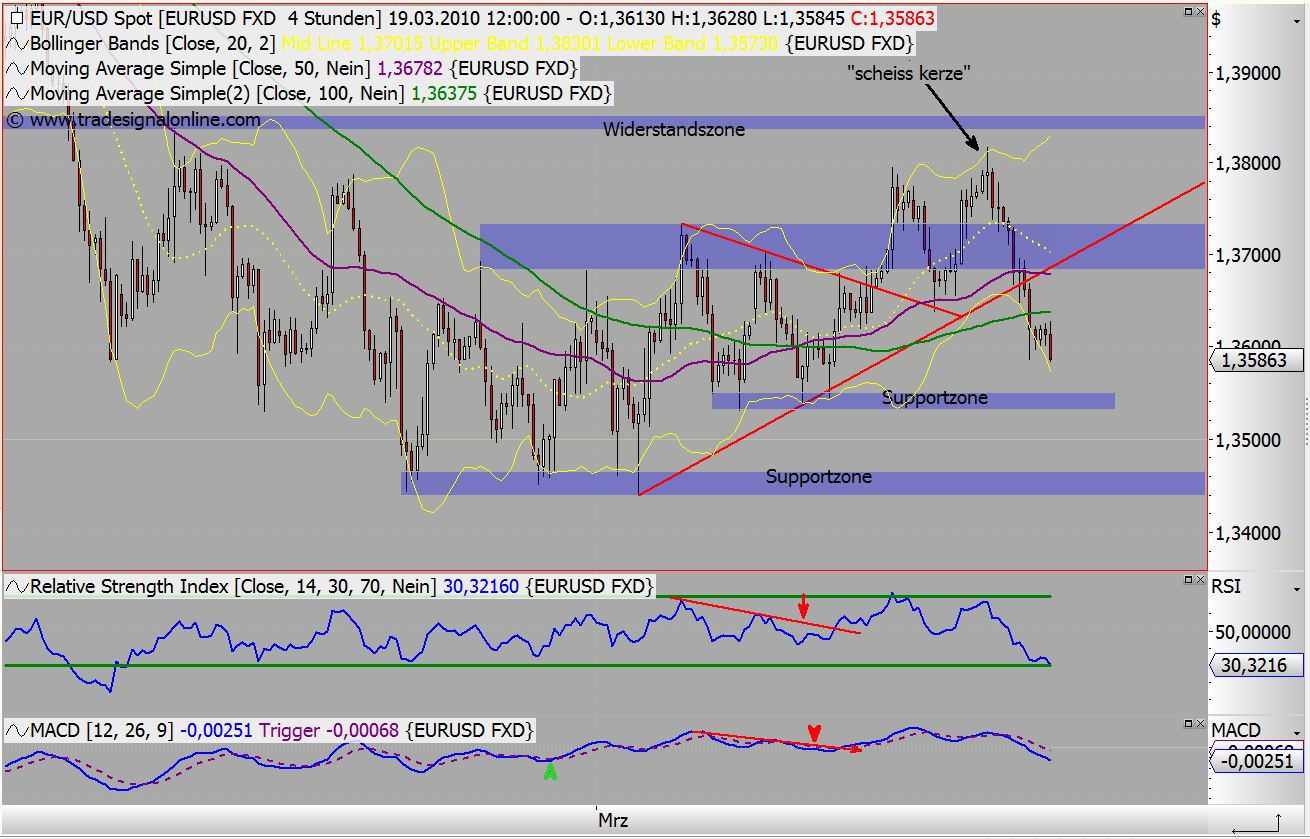Click the candlestick icon beside EUR/USD Spot legend
Viewport: 1310px width, 839px height.
pos(16,19)
